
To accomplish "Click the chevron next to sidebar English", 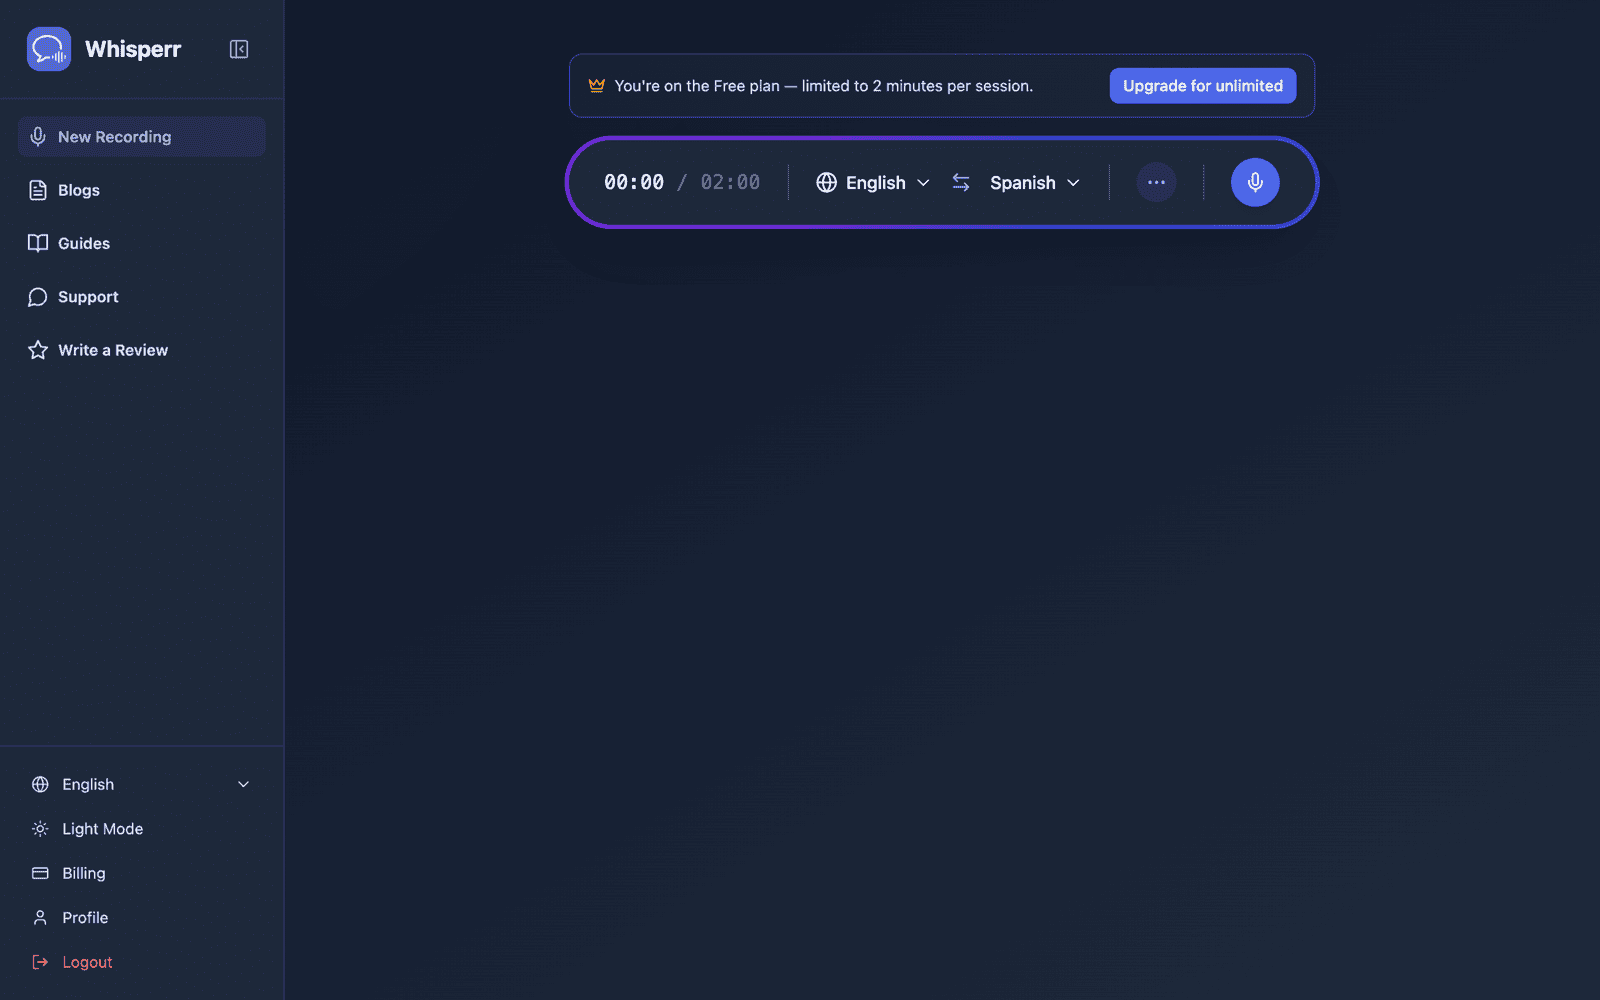I will tap(243, 785).
